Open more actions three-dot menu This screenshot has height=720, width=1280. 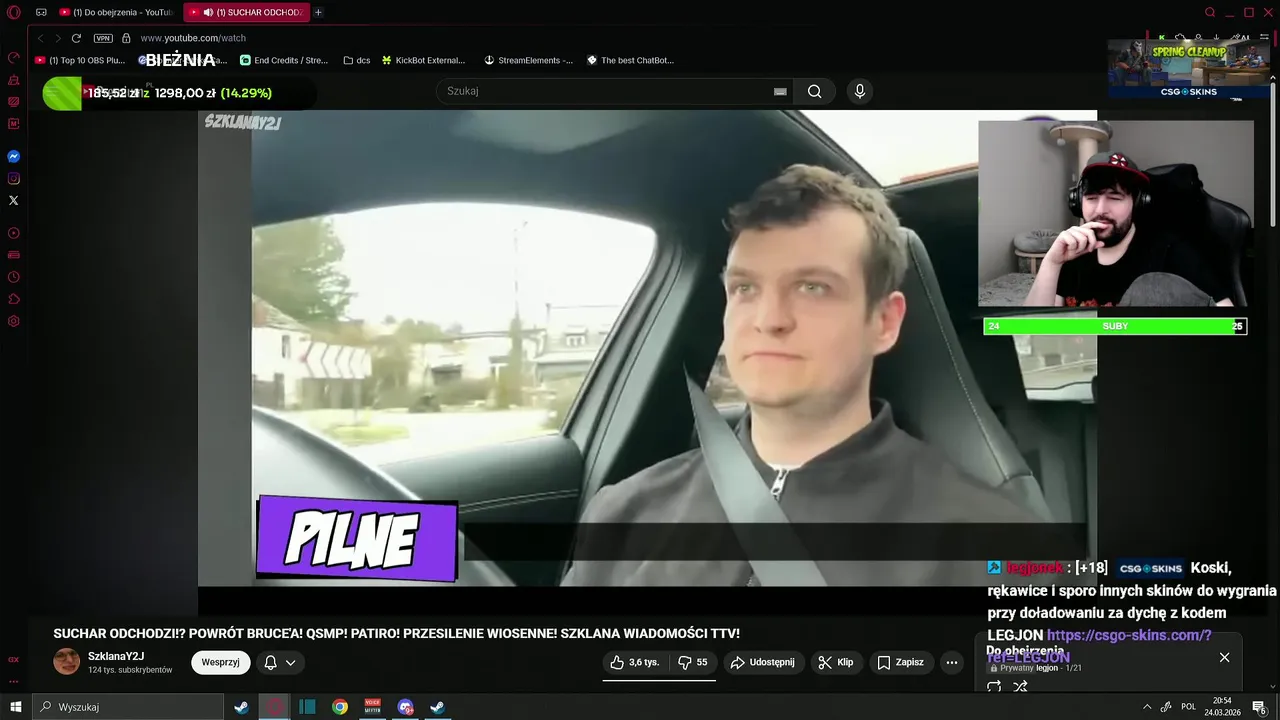tap(952, 662)
